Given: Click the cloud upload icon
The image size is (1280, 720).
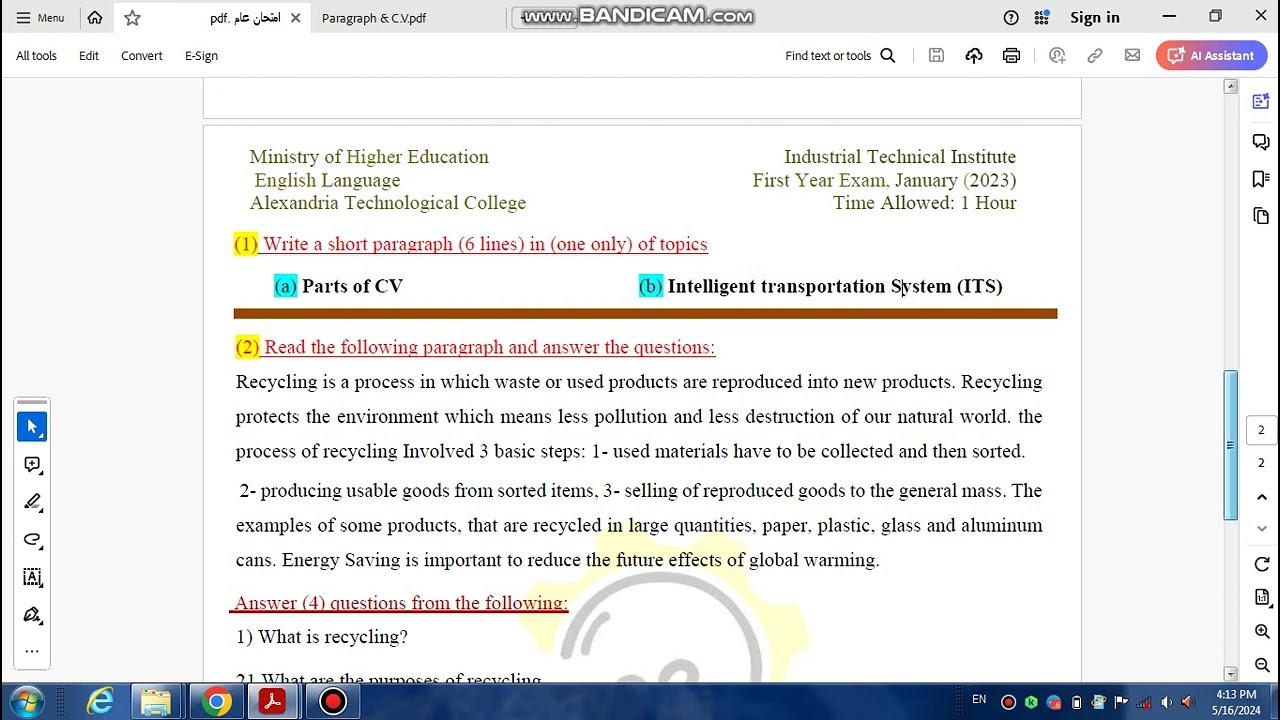Looking at the screenshot, I should 974,56.
